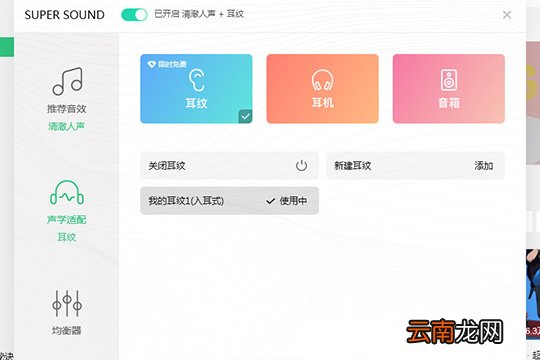Click the headphones icon on 耳机 card
This screenshot has height=360, width=540.
coord(322,80)
